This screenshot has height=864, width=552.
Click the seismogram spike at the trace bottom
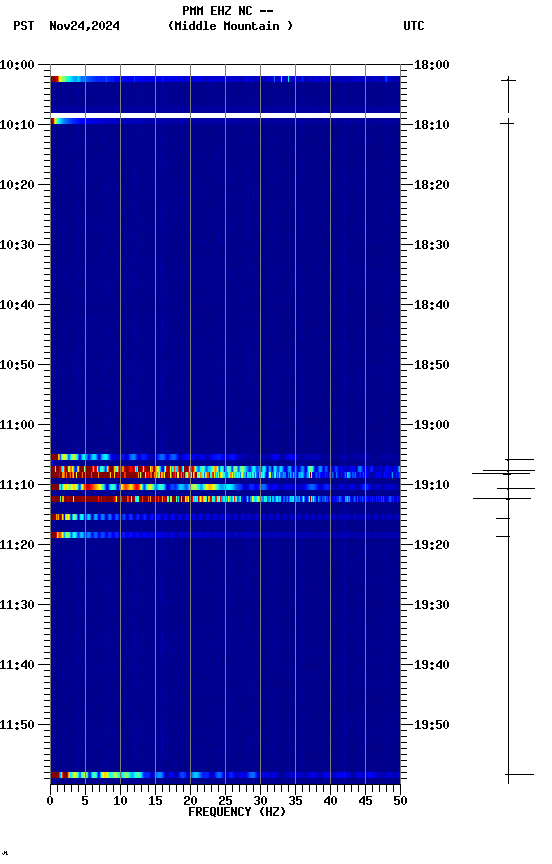pyautogui.click(x=519, y=774)
